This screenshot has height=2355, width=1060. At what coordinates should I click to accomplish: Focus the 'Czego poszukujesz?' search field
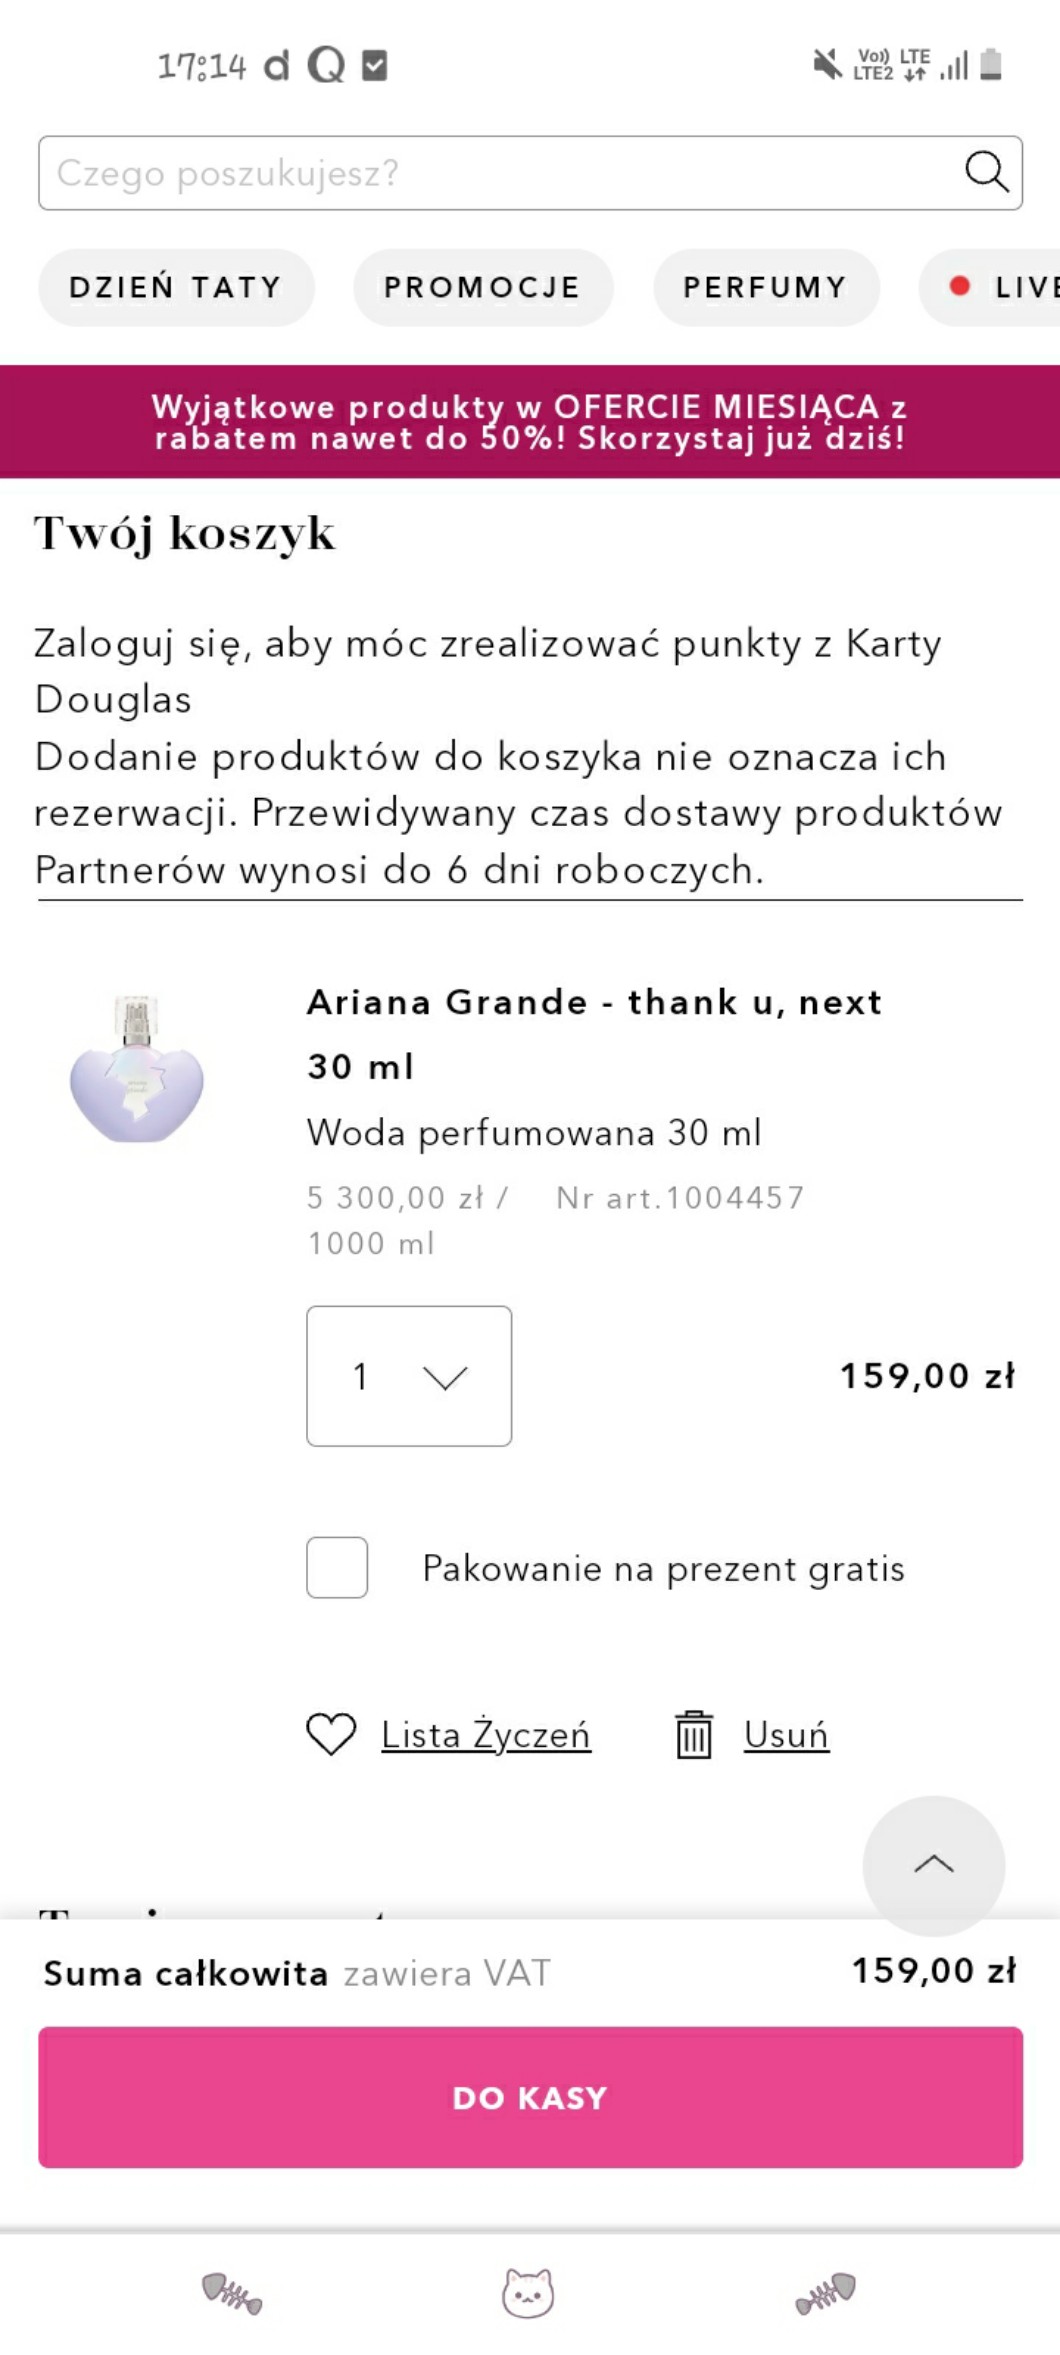pyautogui.click(x=500, y=173)
